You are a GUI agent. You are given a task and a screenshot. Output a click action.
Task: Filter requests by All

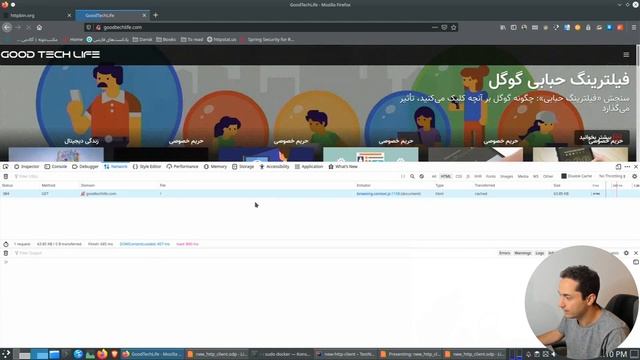[x=434, y=176]
